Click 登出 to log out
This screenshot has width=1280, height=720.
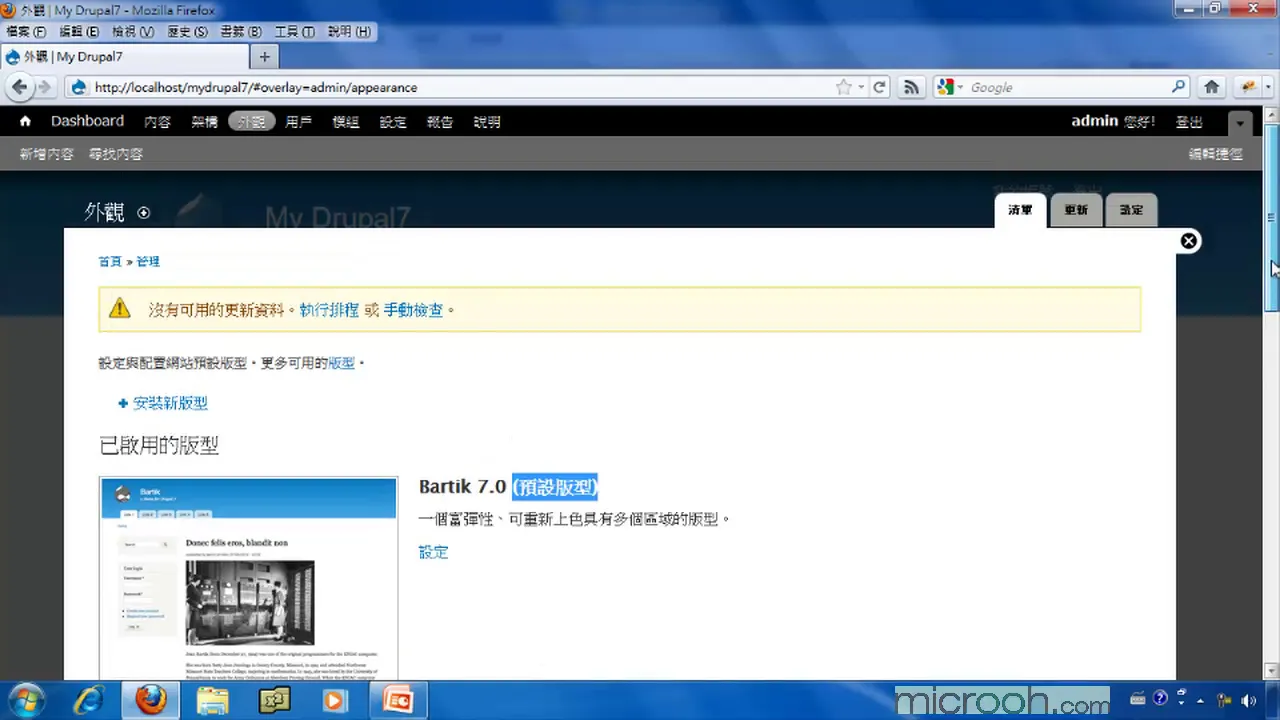point(1189,122)
